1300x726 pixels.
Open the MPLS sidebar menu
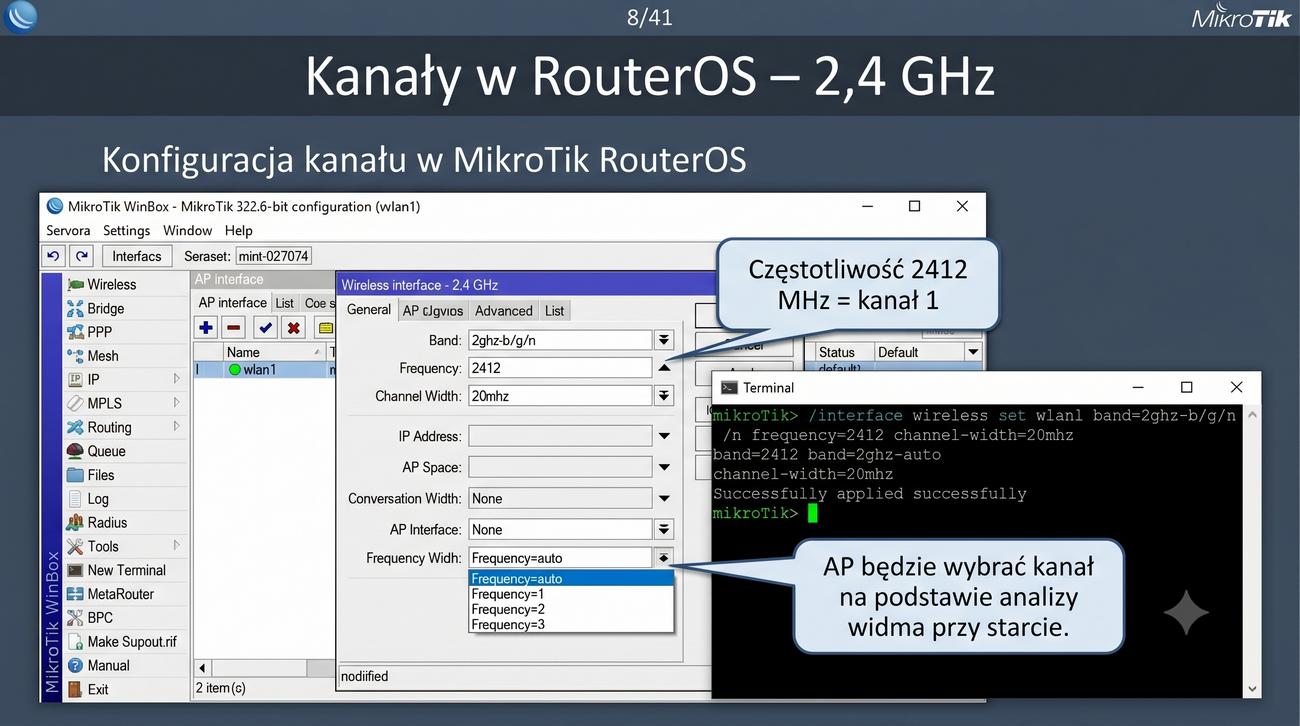[x=94, y=404]
